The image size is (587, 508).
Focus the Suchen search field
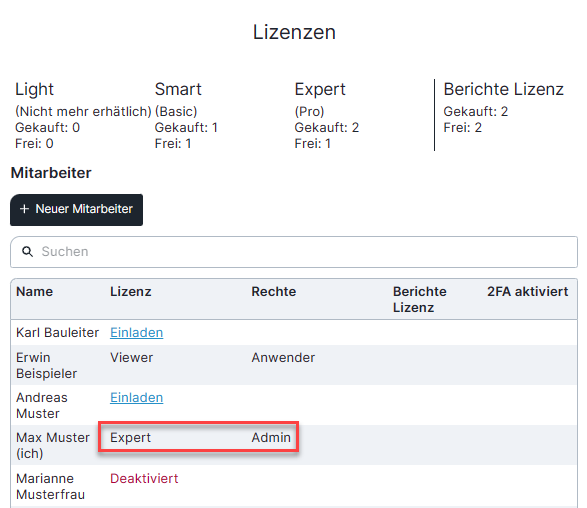(x=294, y=252)
